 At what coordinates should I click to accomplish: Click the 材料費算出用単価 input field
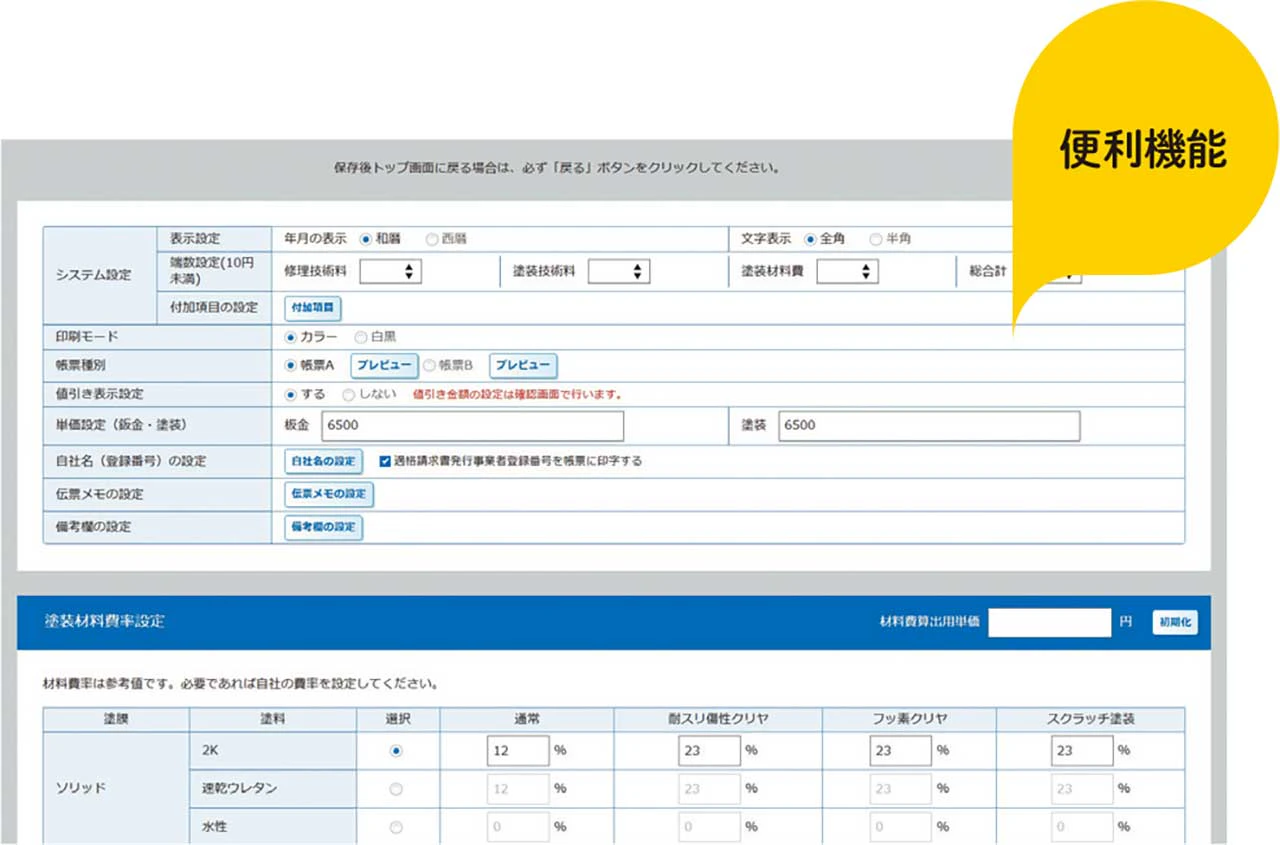coord(1050,622)
